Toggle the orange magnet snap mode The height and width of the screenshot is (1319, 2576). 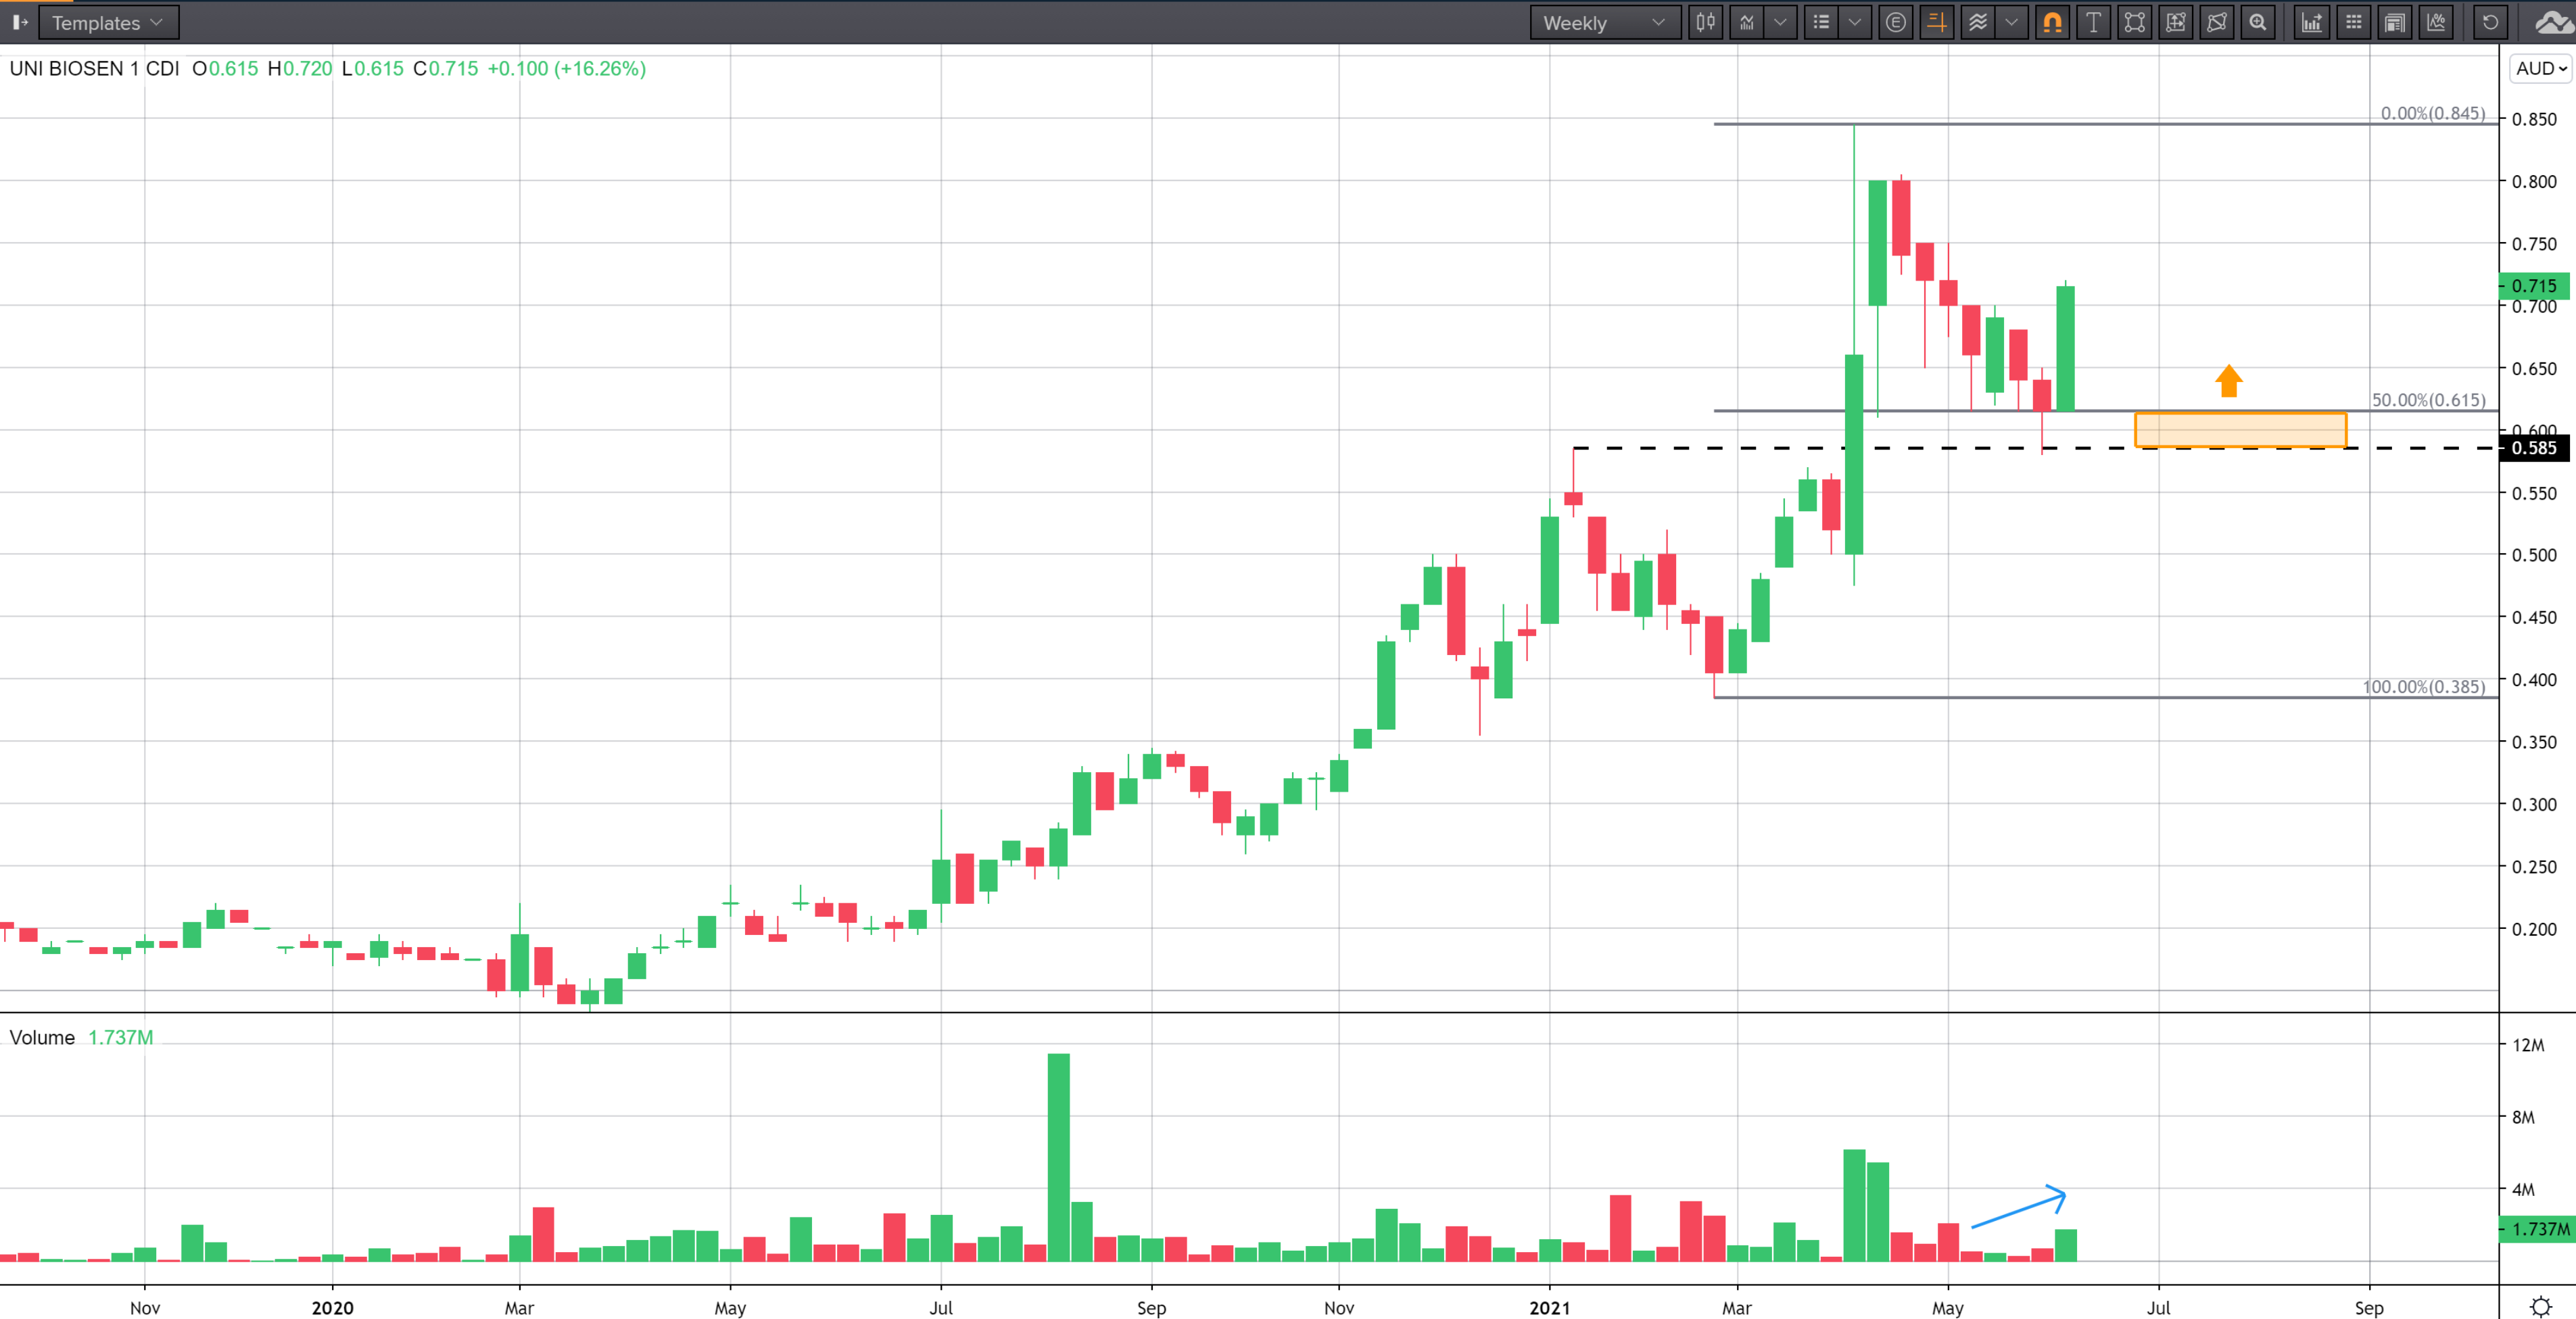tap(2052, 22)
